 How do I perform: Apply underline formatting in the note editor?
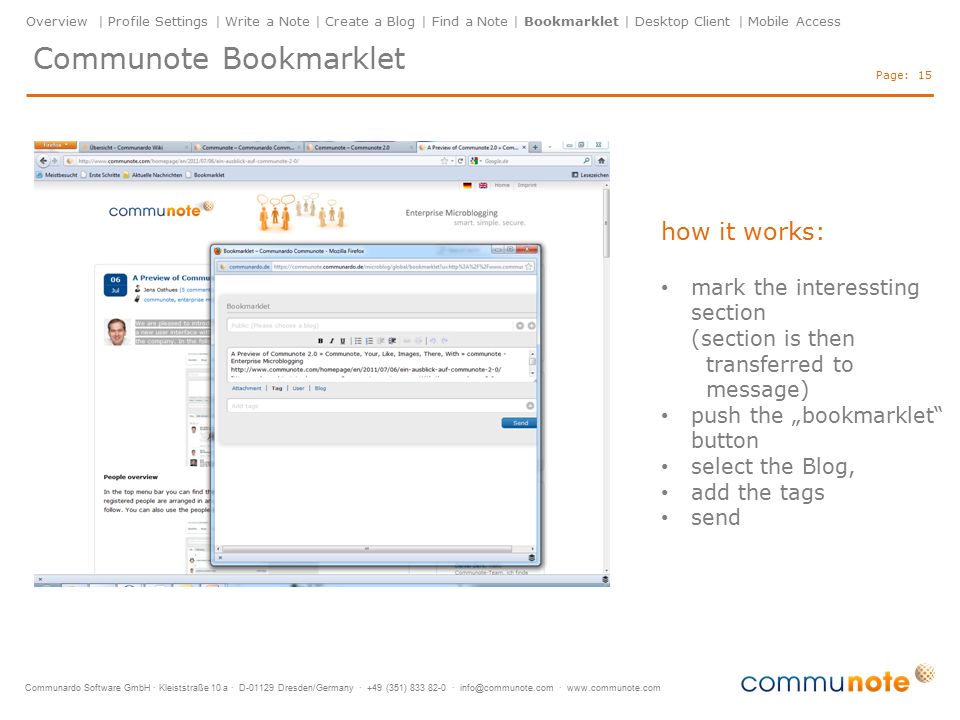coord(343,341)
